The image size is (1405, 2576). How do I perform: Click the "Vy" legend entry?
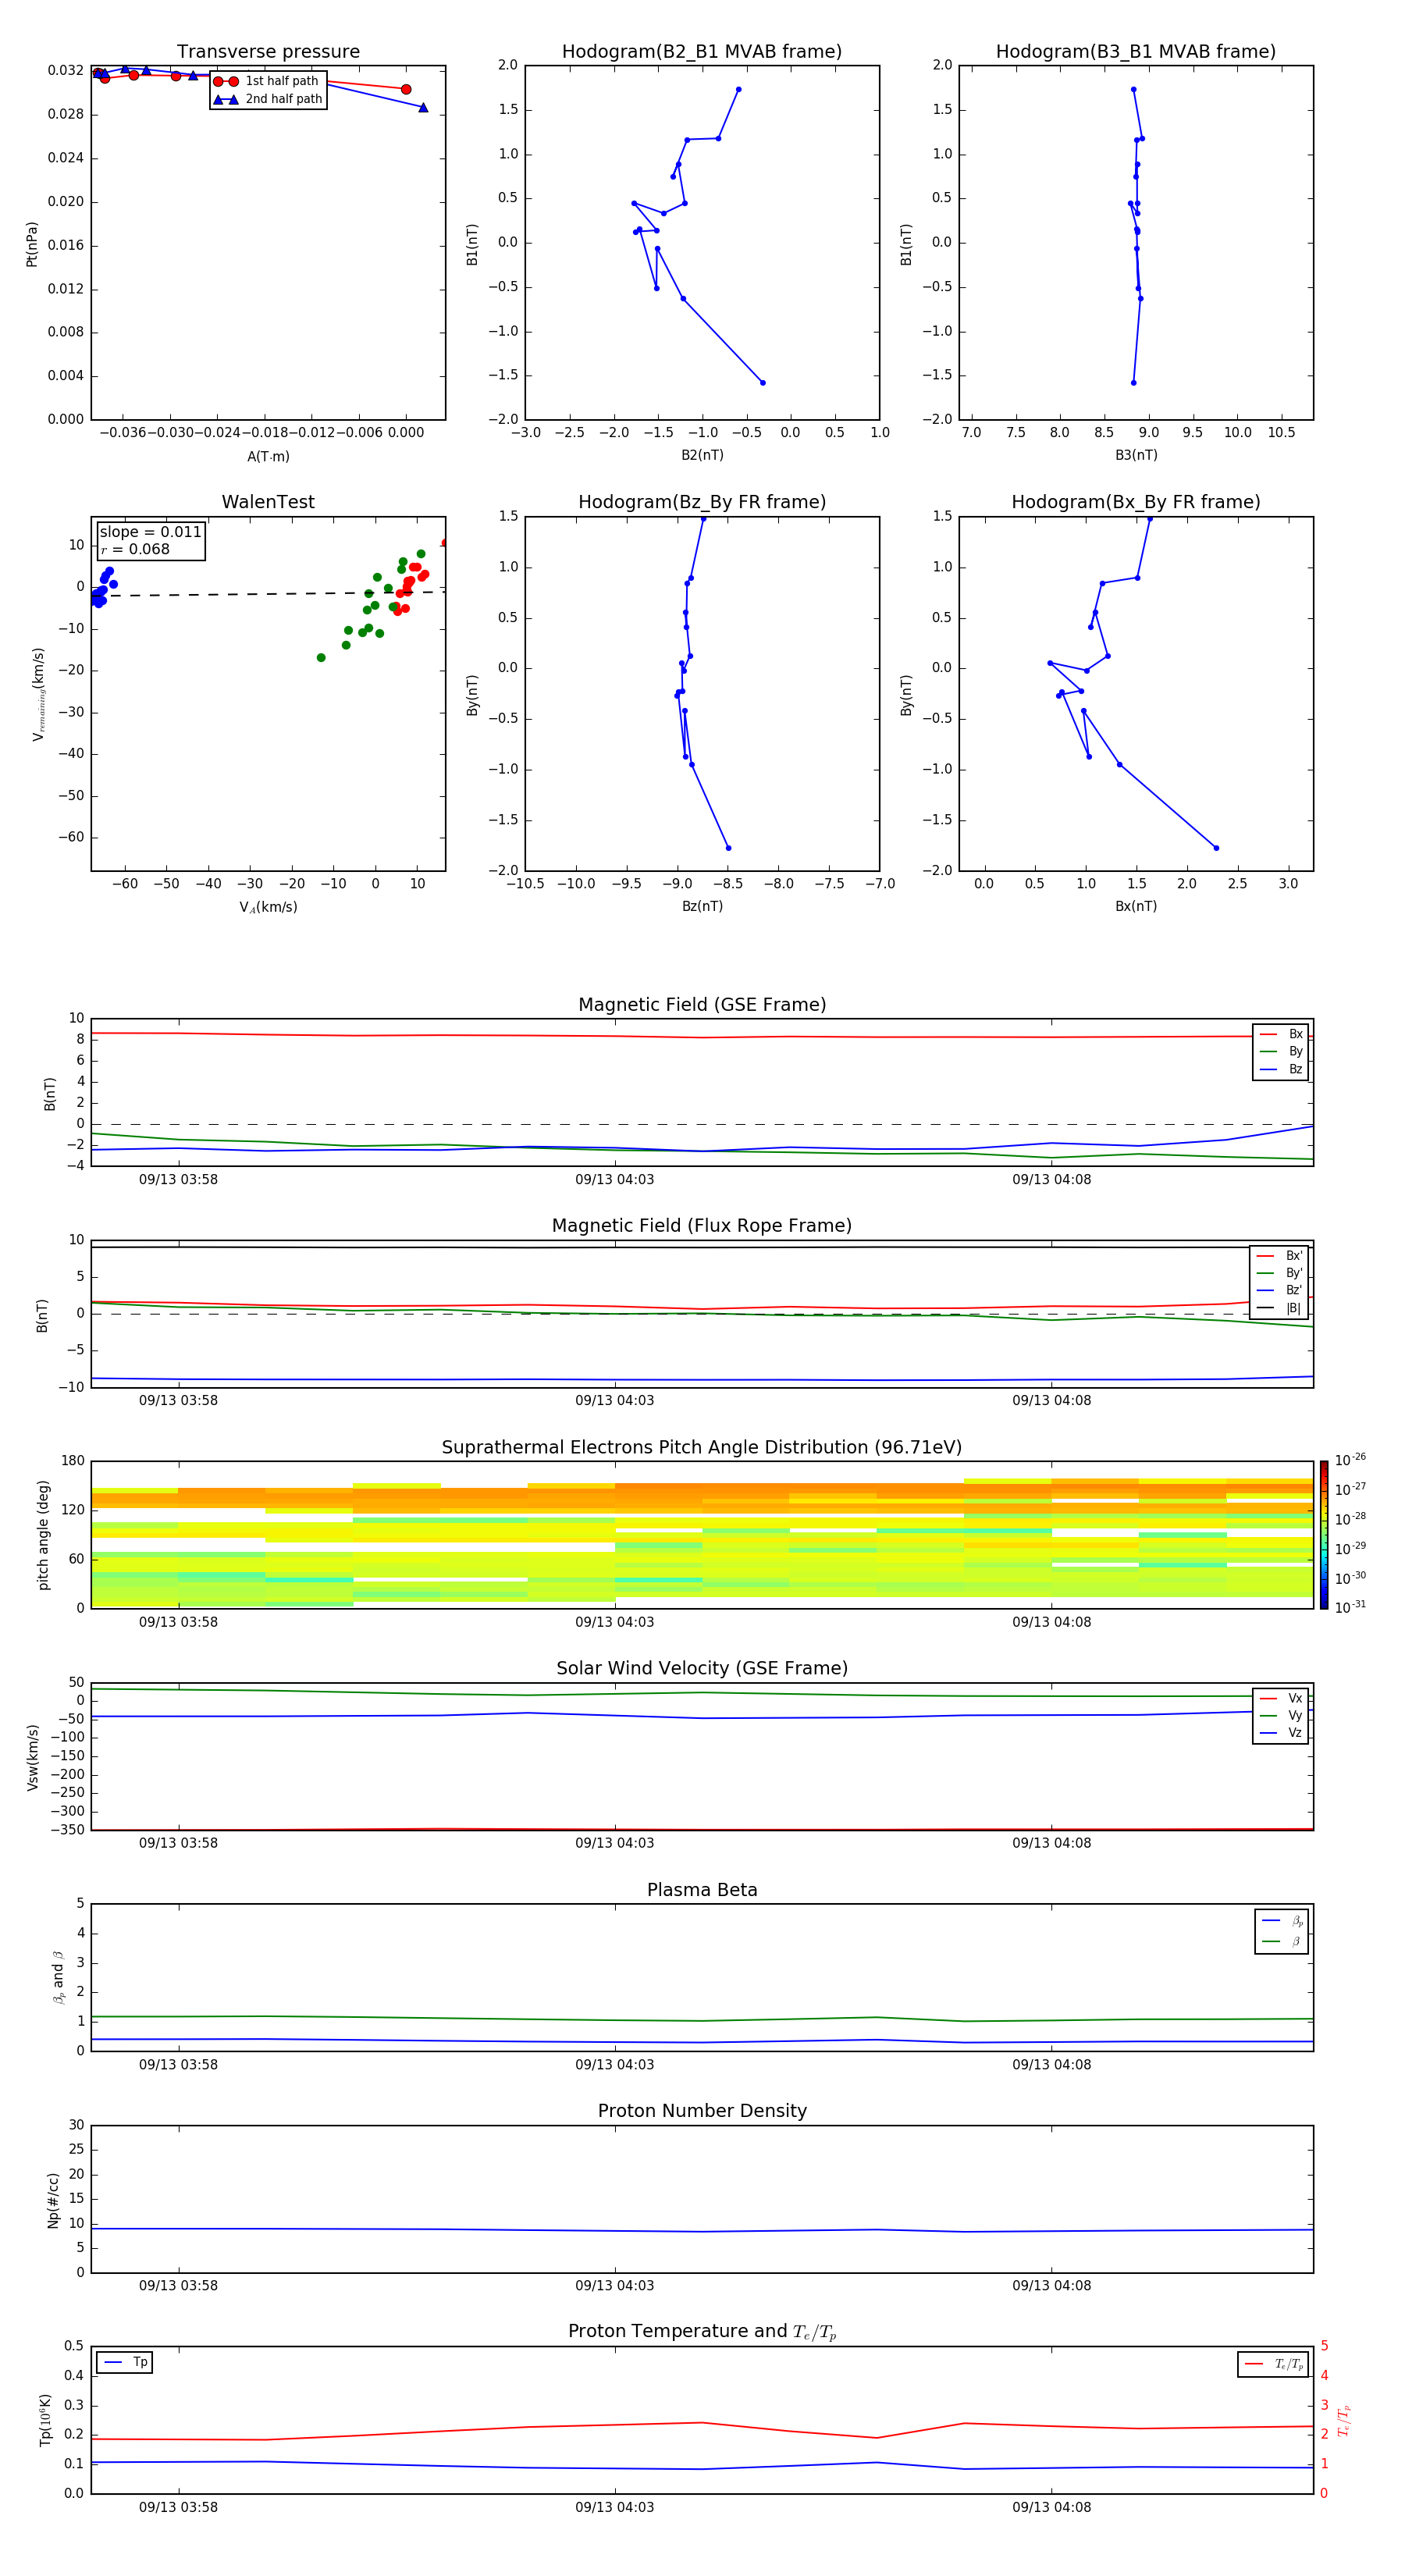1281,1716
